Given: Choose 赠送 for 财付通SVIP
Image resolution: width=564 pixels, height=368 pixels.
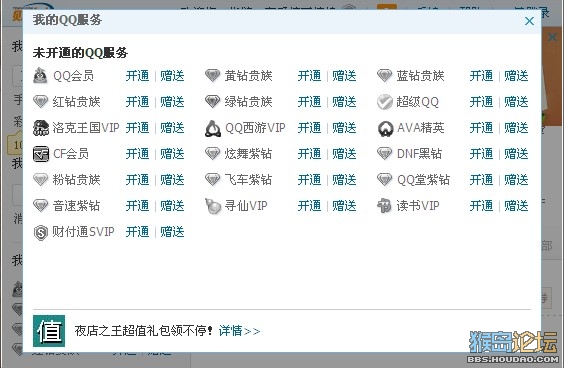Looking at the screenshot, I should [x=172, y=232].
